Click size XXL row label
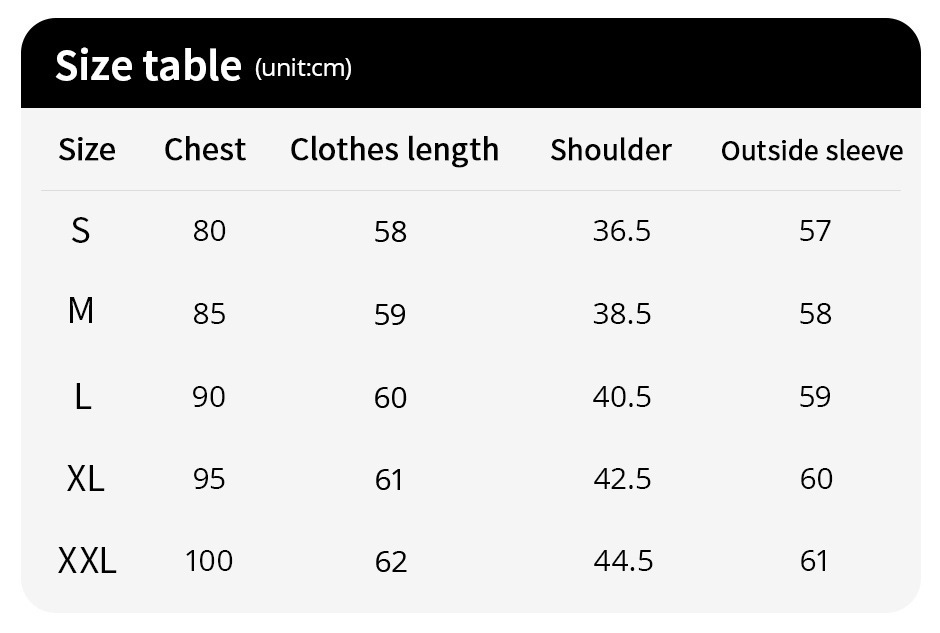The image size is (940, 633). [87, 562]
